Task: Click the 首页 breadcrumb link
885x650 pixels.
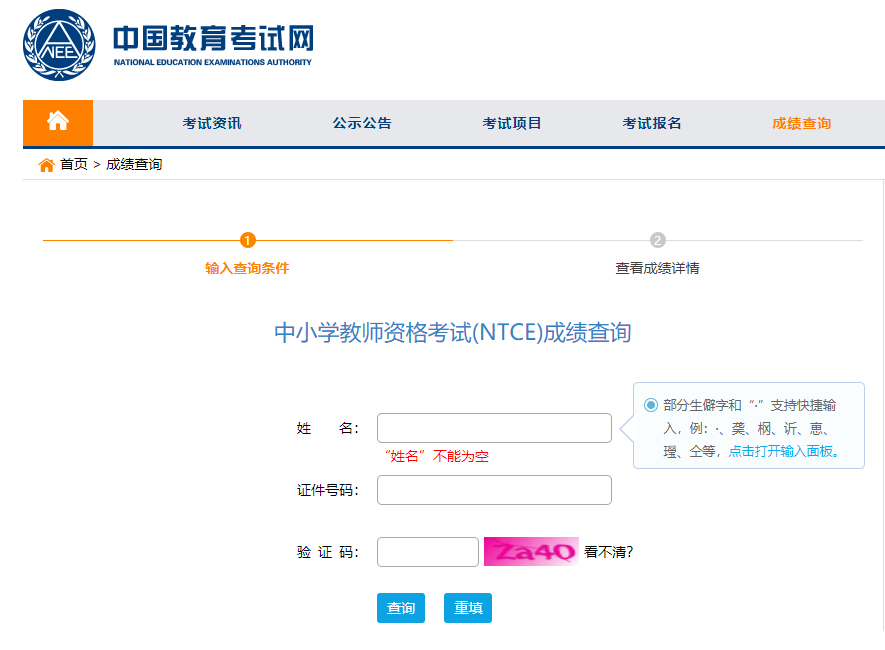Action: tap(74, 165)
